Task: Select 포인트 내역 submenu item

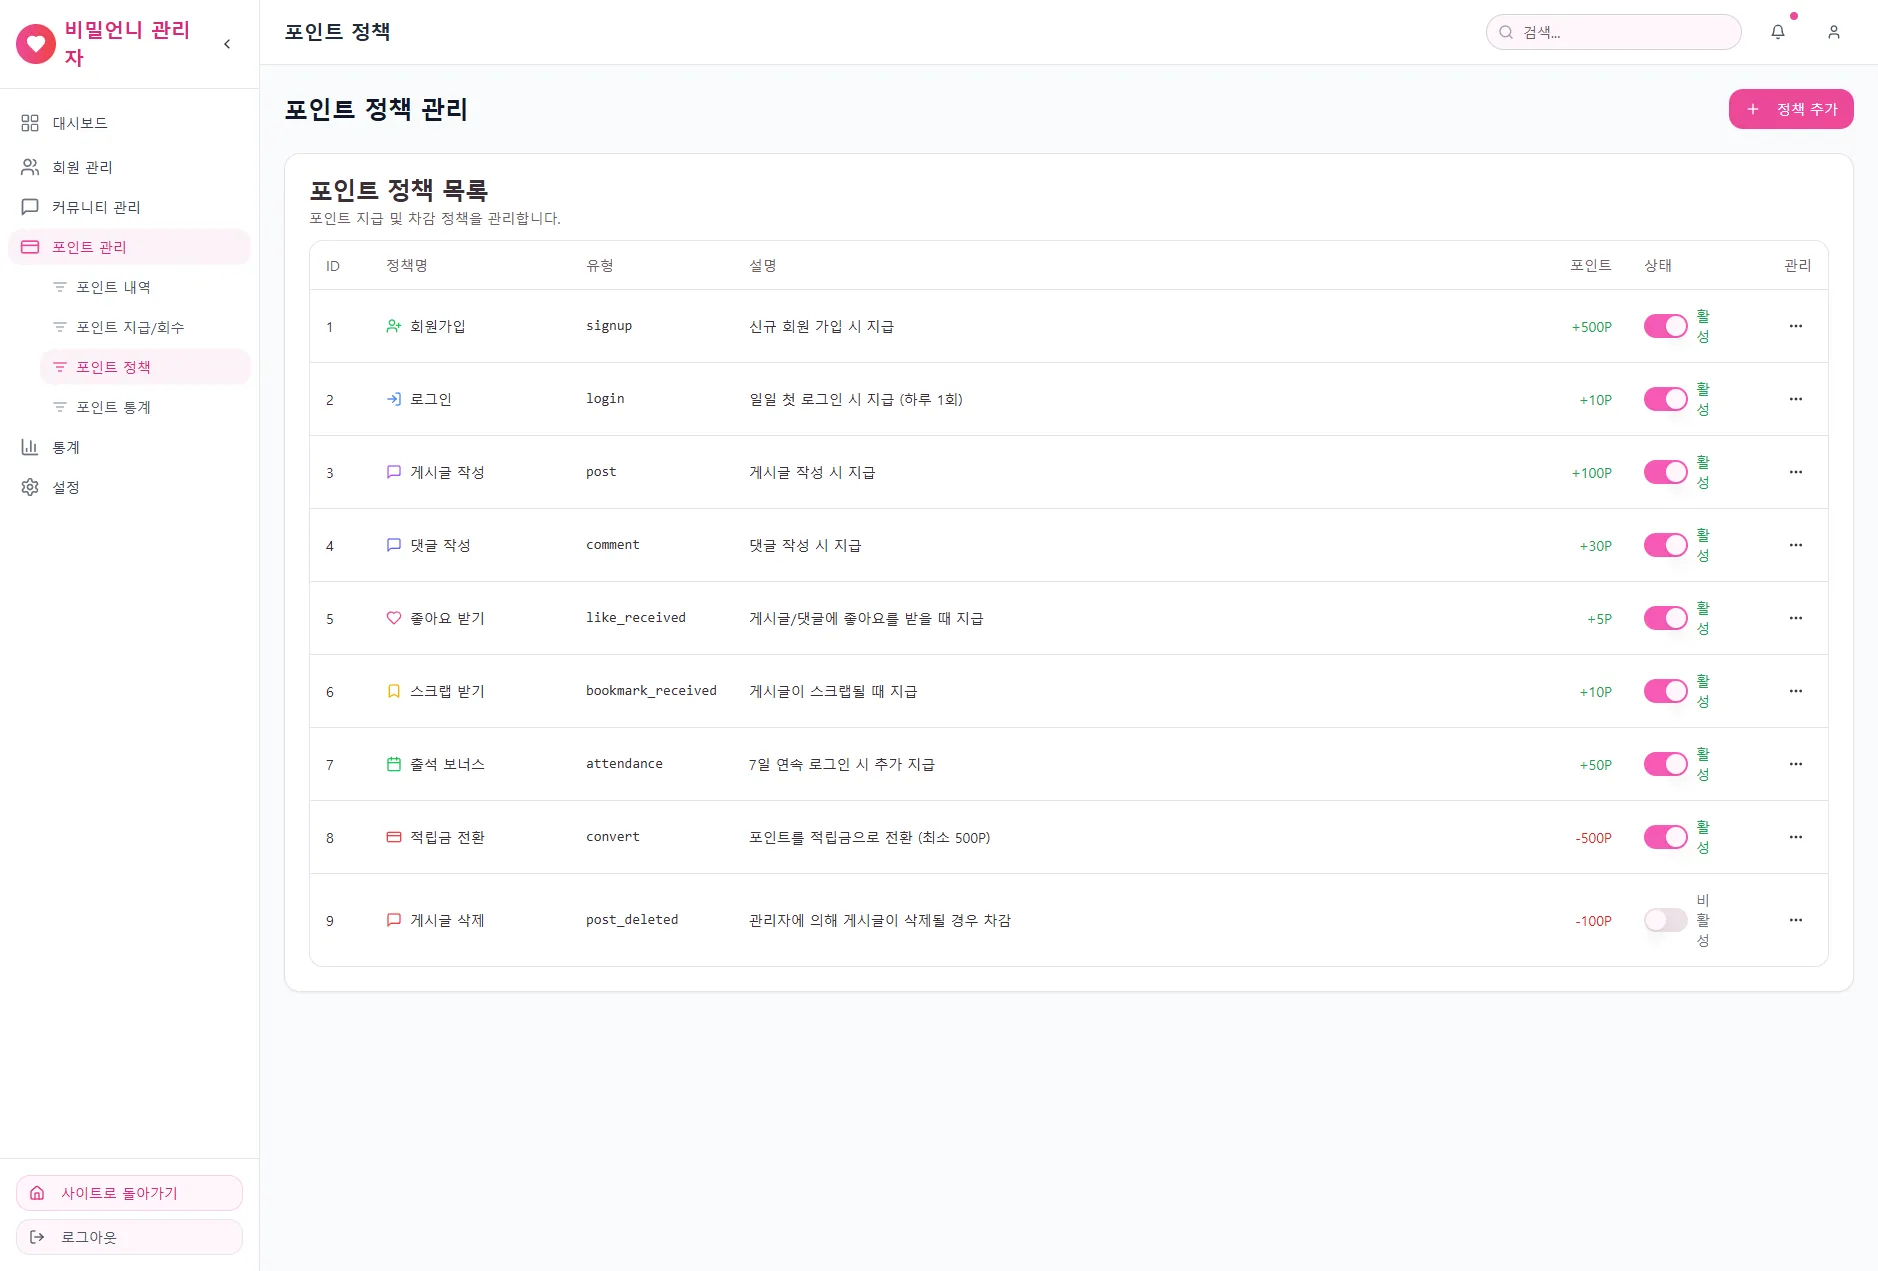Action: tap(145, 287)
